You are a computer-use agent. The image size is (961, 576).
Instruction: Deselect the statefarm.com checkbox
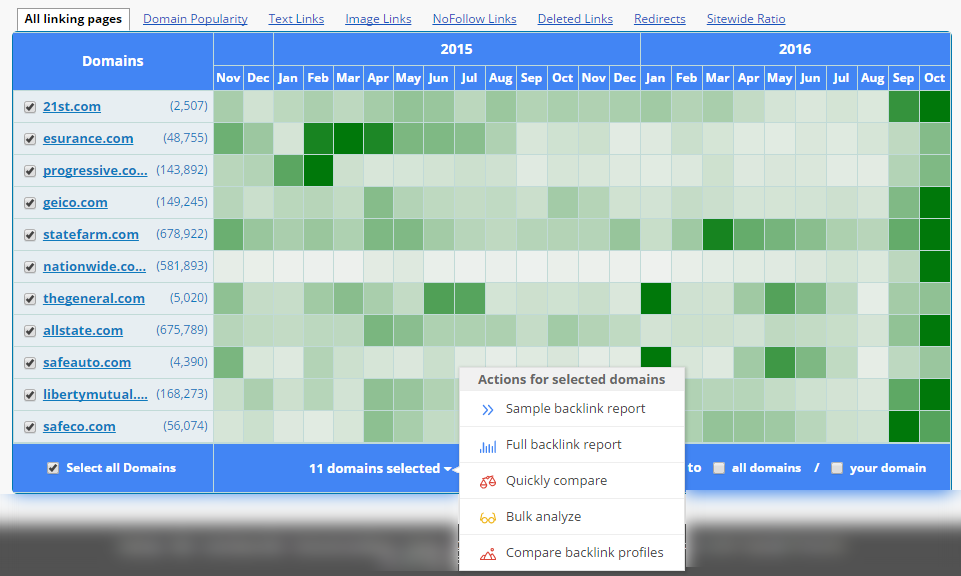29,235
